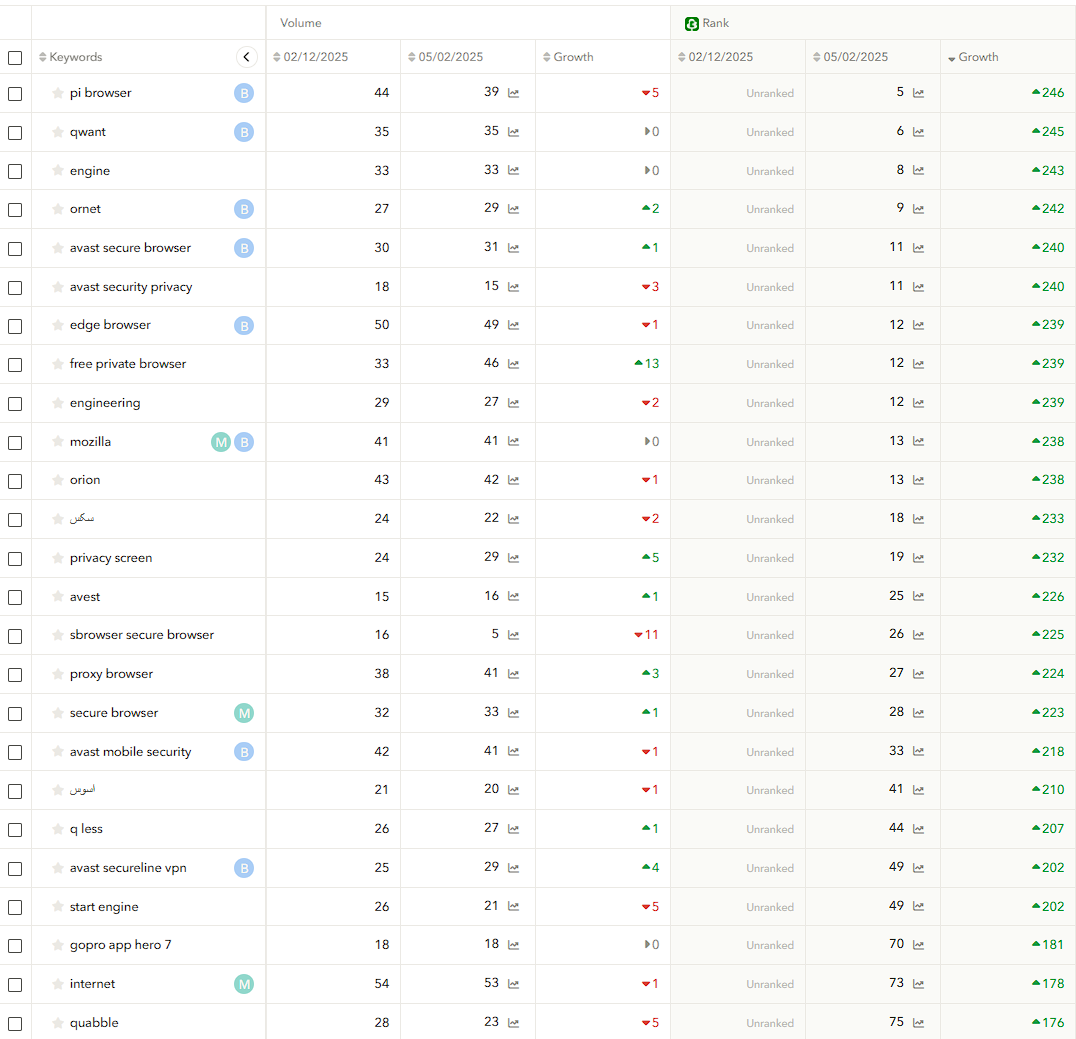Check the orion row checkbox

(15, 481)
